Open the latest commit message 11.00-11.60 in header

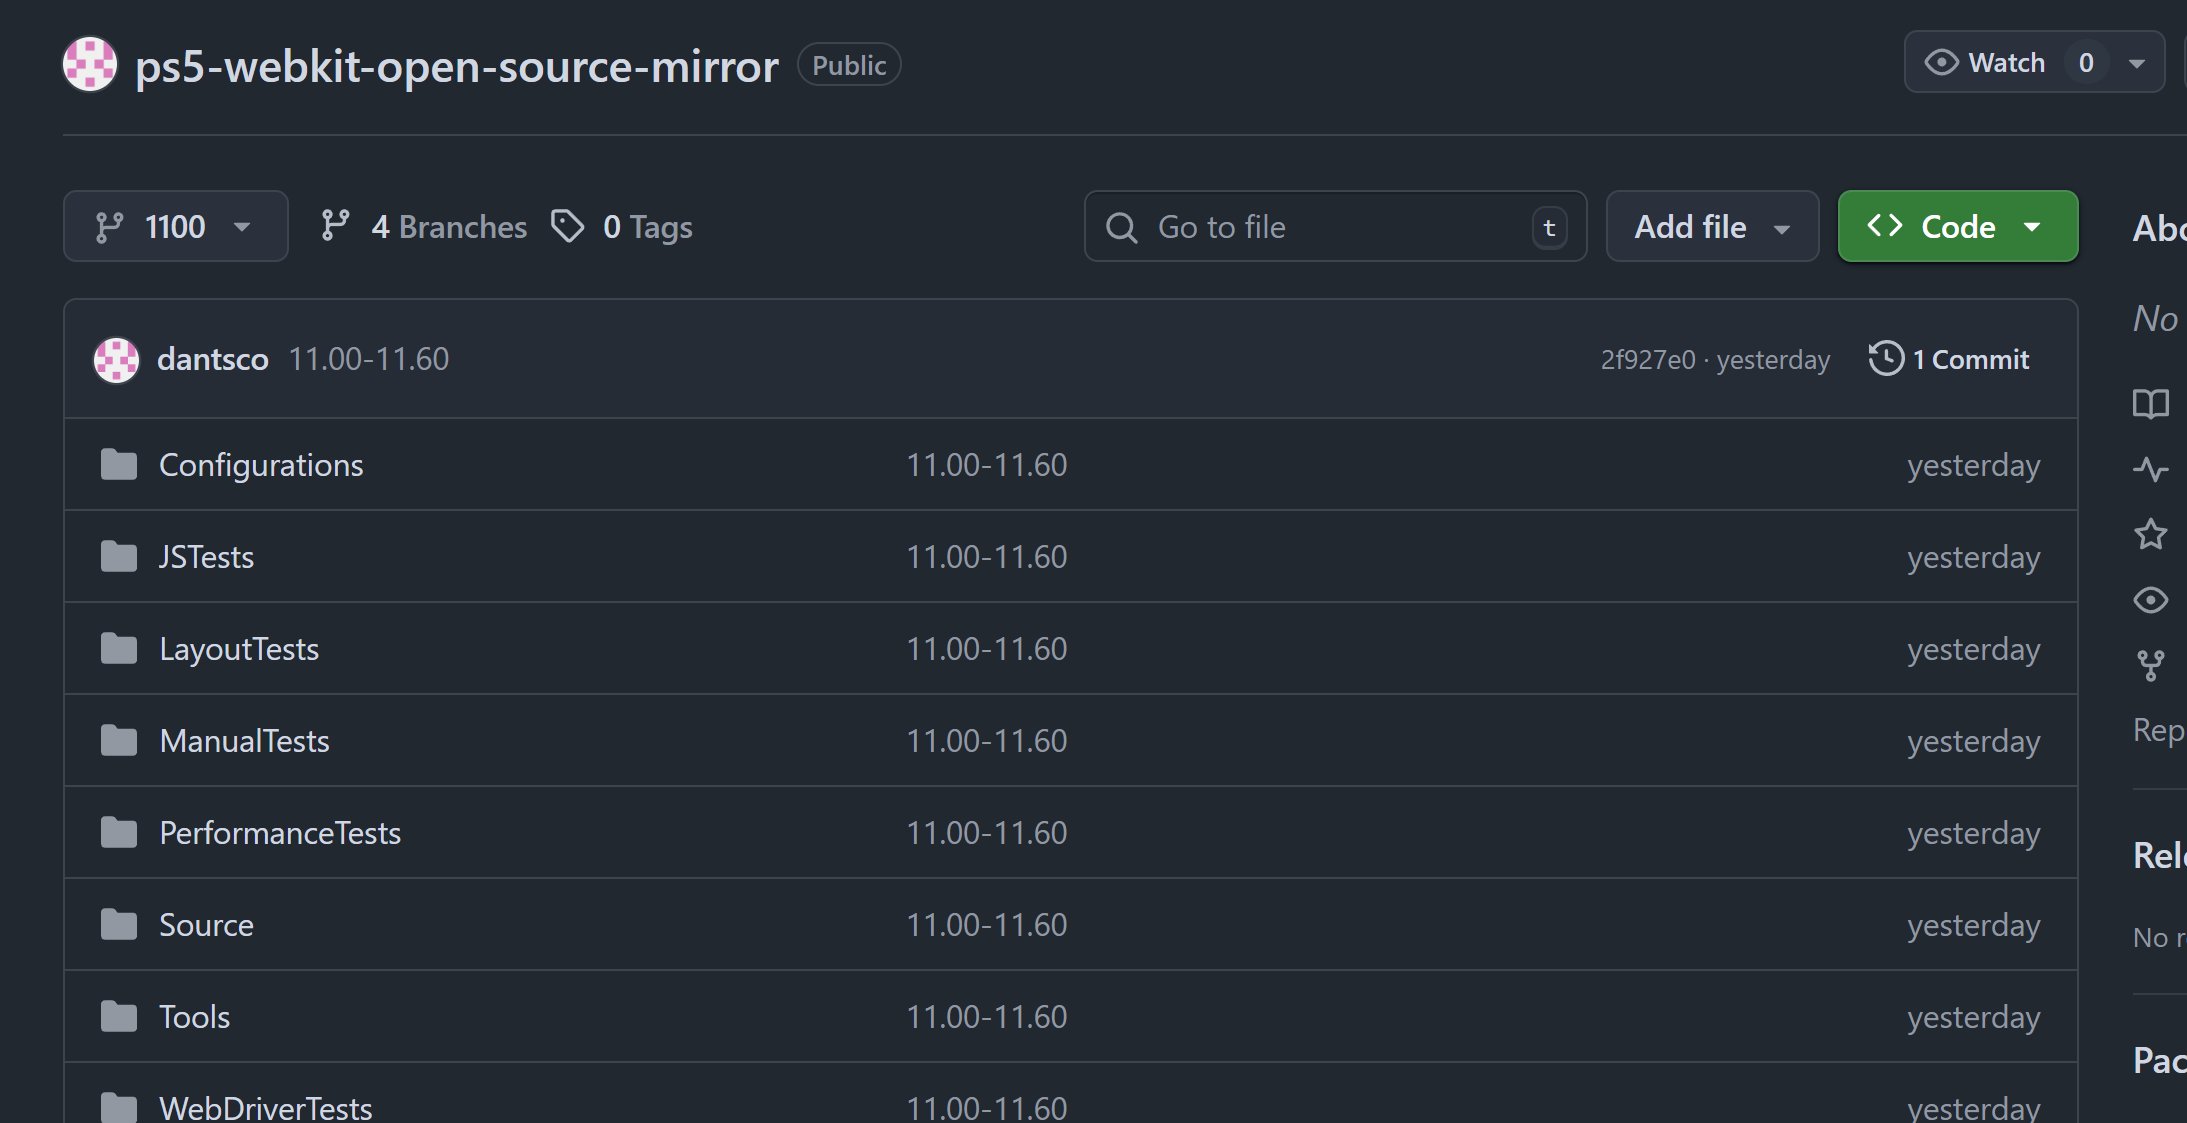pos(369,360)
